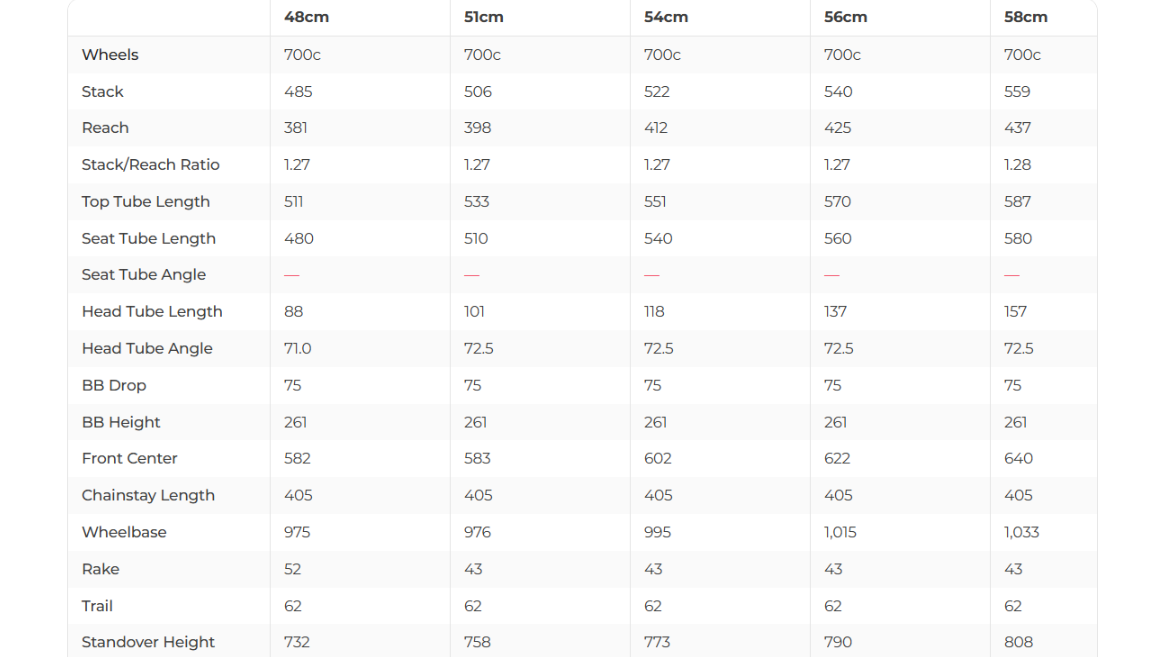Screen dimensions: 1168x657
Task: Click the 71.0 Head Tube Angle value
Action: click(x=298, y=349)
